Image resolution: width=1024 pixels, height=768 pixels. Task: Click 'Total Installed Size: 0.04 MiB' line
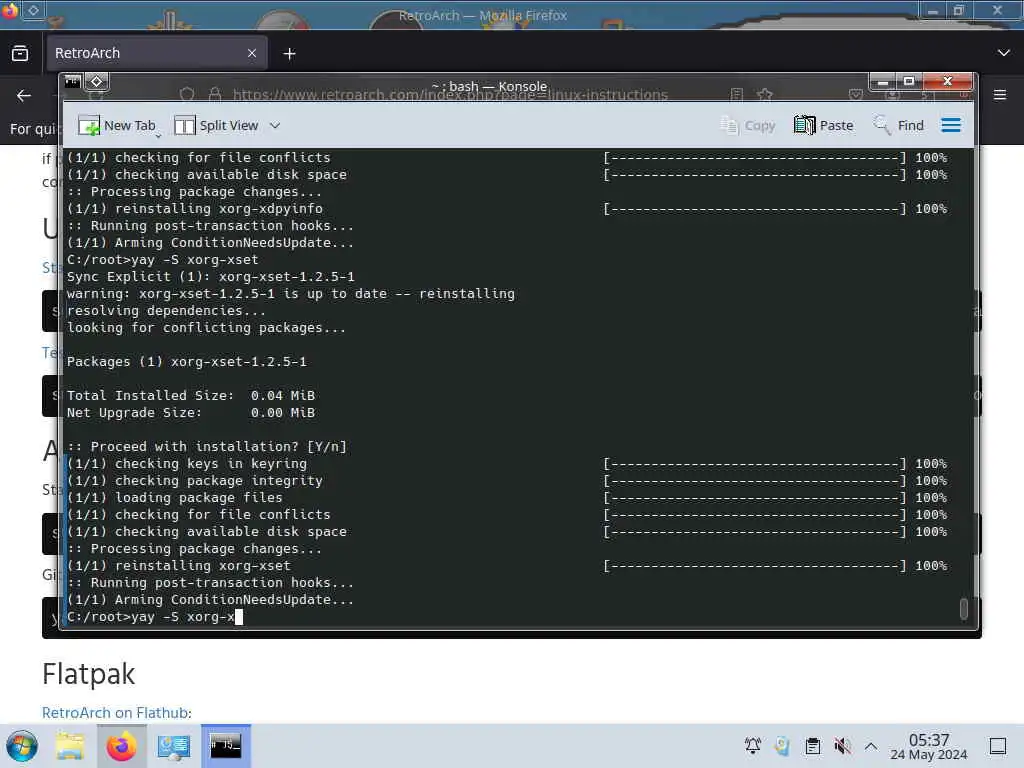[191, 396]
